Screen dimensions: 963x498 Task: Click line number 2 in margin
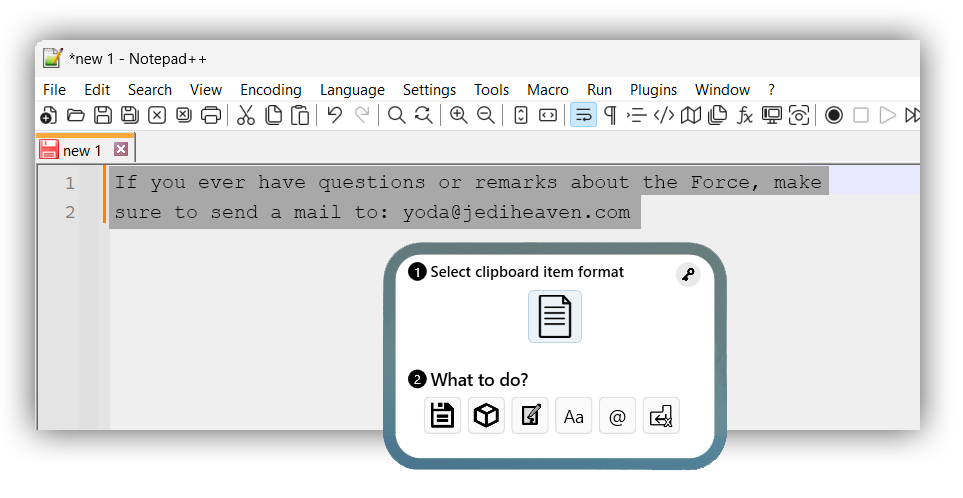click(x=70, y=212)
